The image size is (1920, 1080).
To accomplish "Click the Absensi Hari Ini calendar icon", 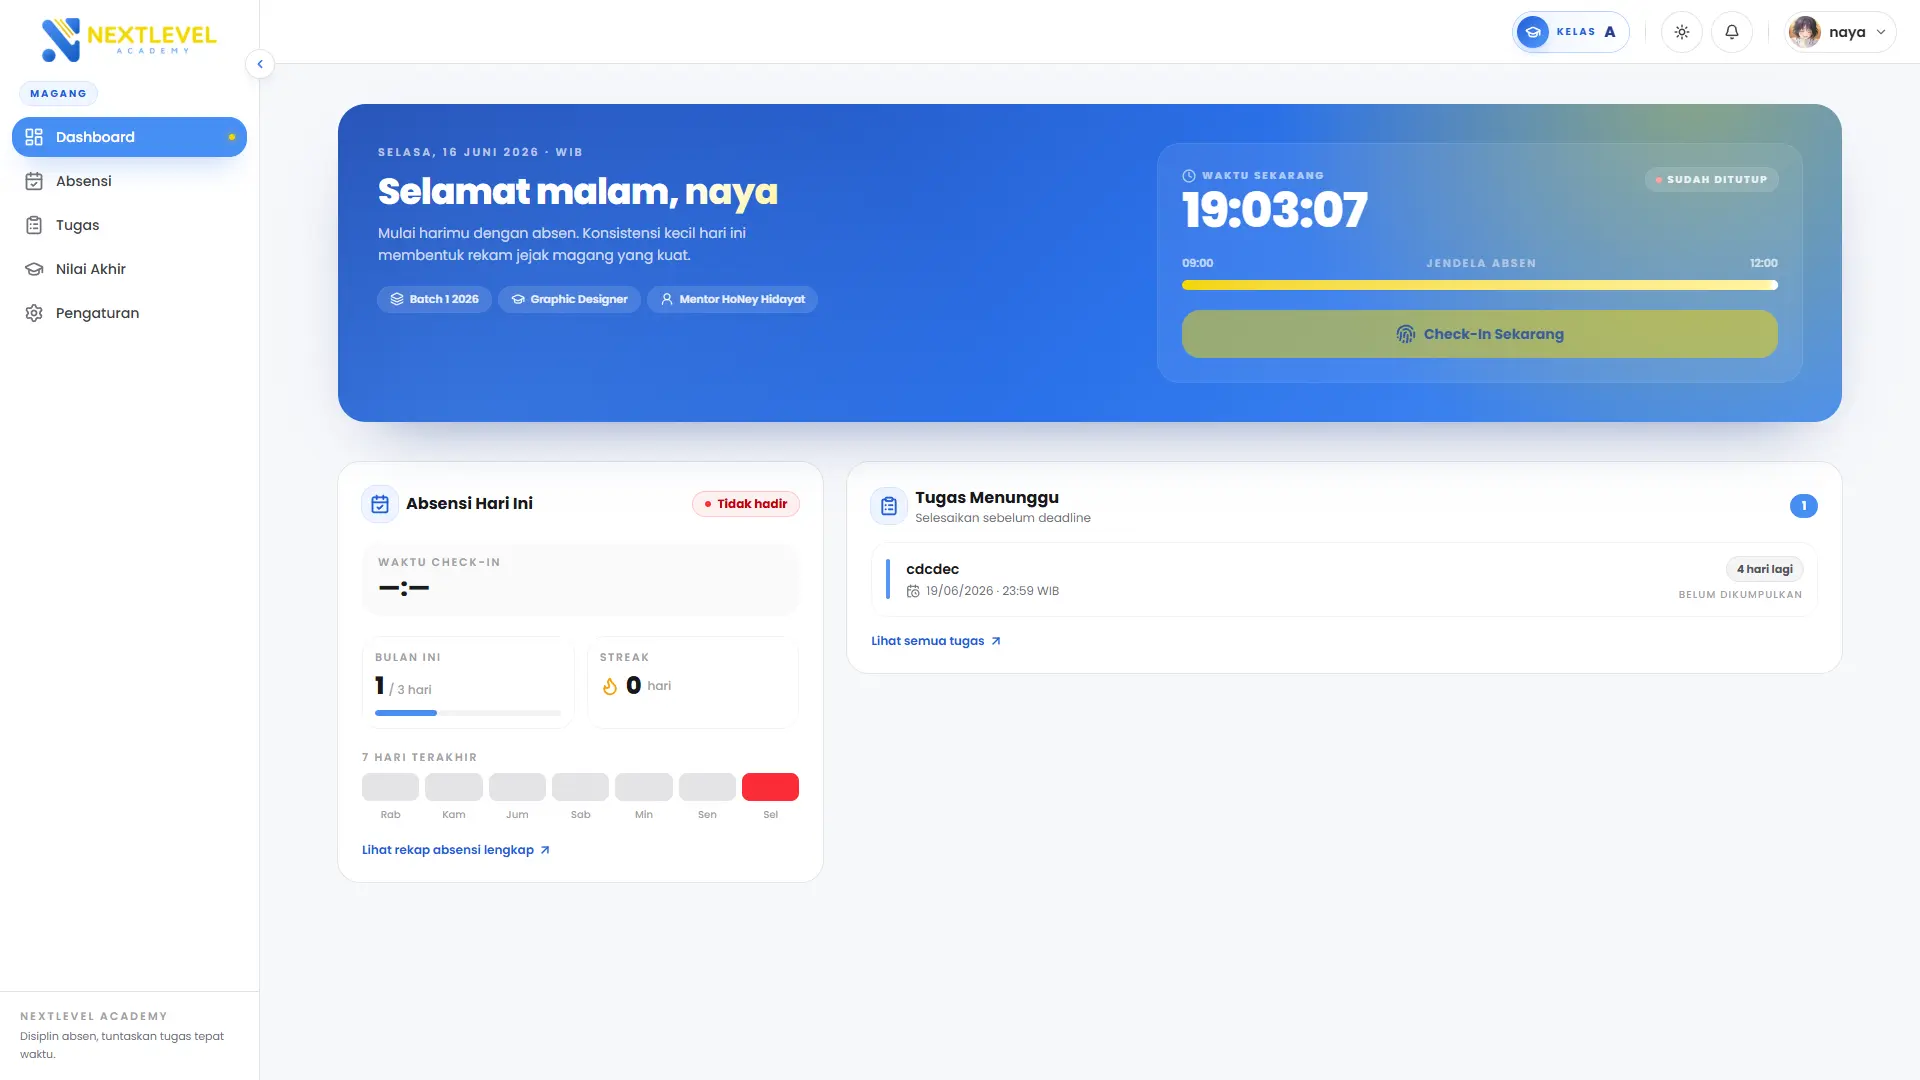I will pos(380,504).
